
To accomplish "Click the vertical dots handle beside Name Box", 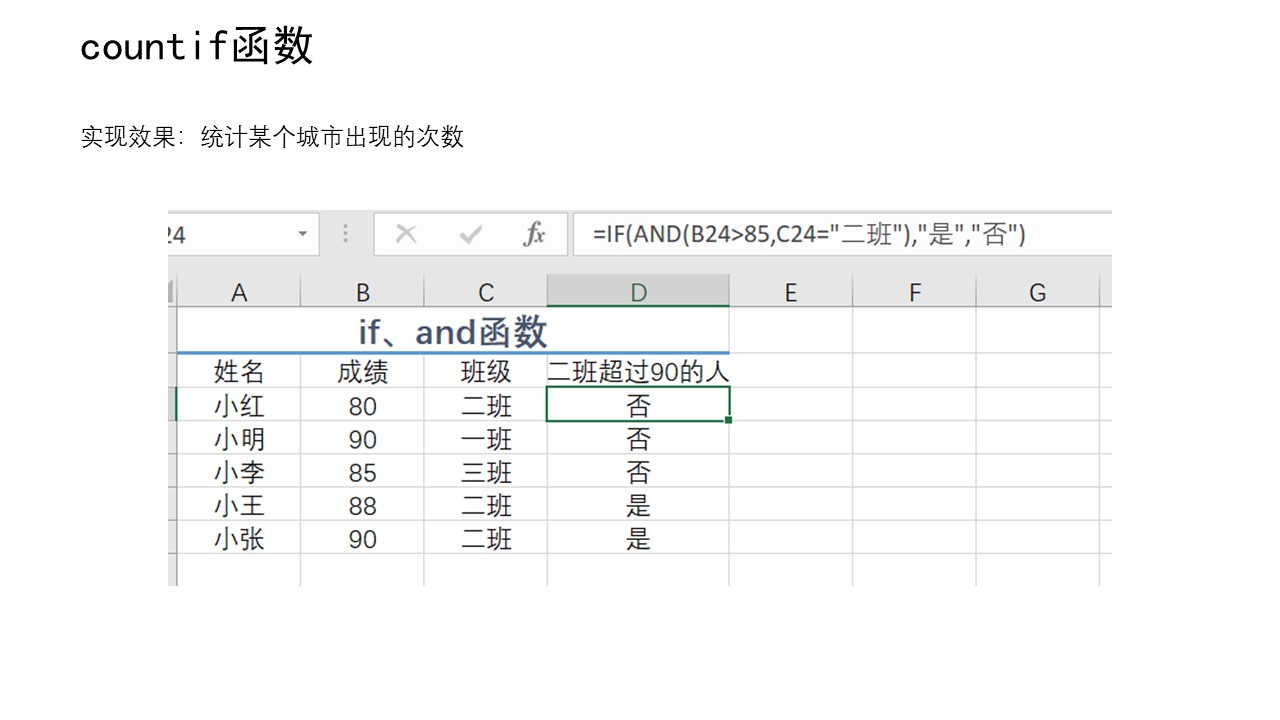I will coord(346,234).
